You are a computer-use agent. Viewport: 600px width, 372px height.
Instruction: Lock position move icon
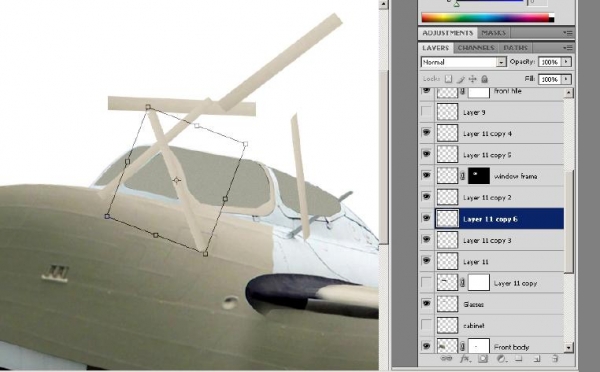pos(473,79)
